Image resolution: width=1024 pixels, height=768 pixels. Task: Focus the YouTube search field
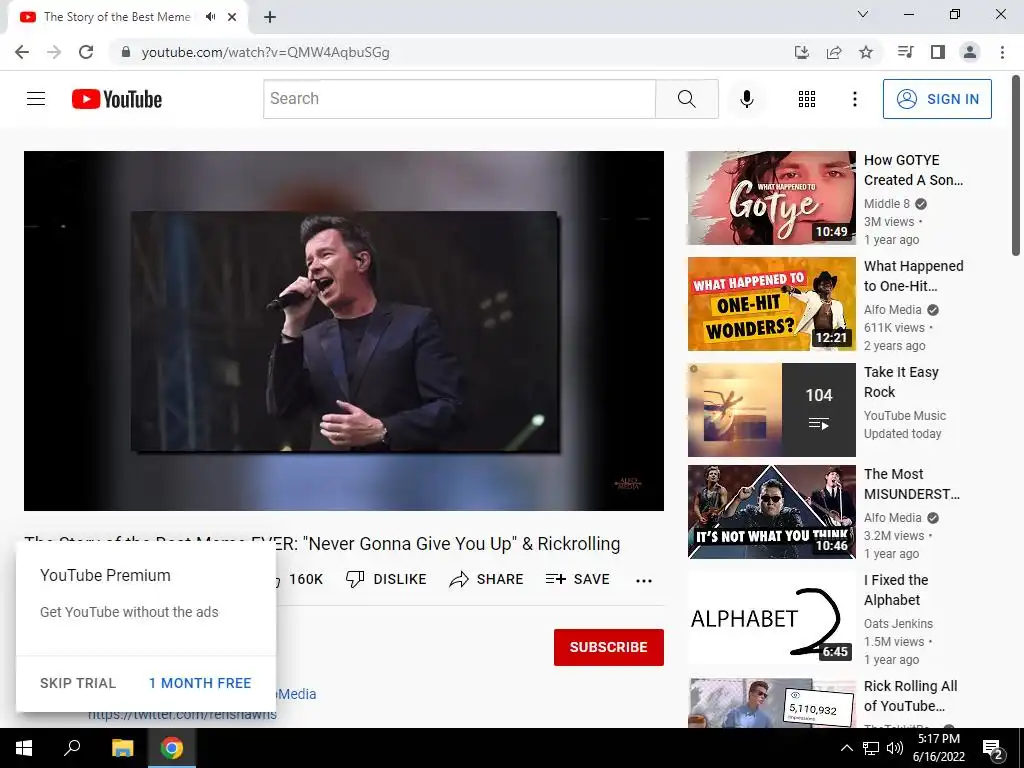coord(459,99)
